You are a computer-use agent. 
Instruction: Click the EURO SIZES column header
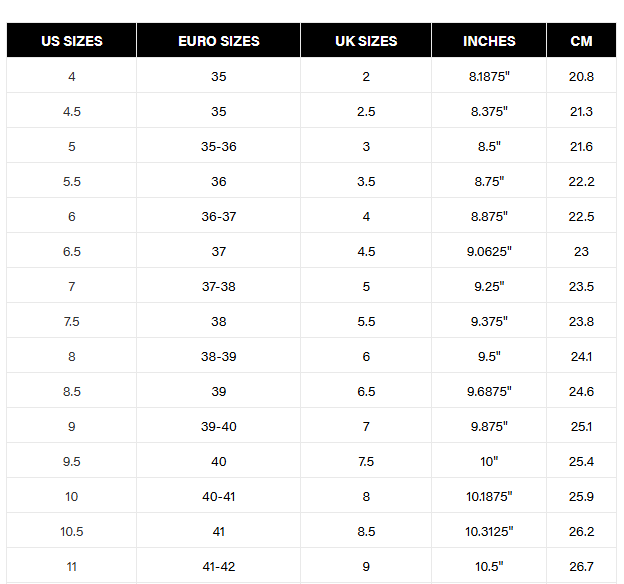218,41
